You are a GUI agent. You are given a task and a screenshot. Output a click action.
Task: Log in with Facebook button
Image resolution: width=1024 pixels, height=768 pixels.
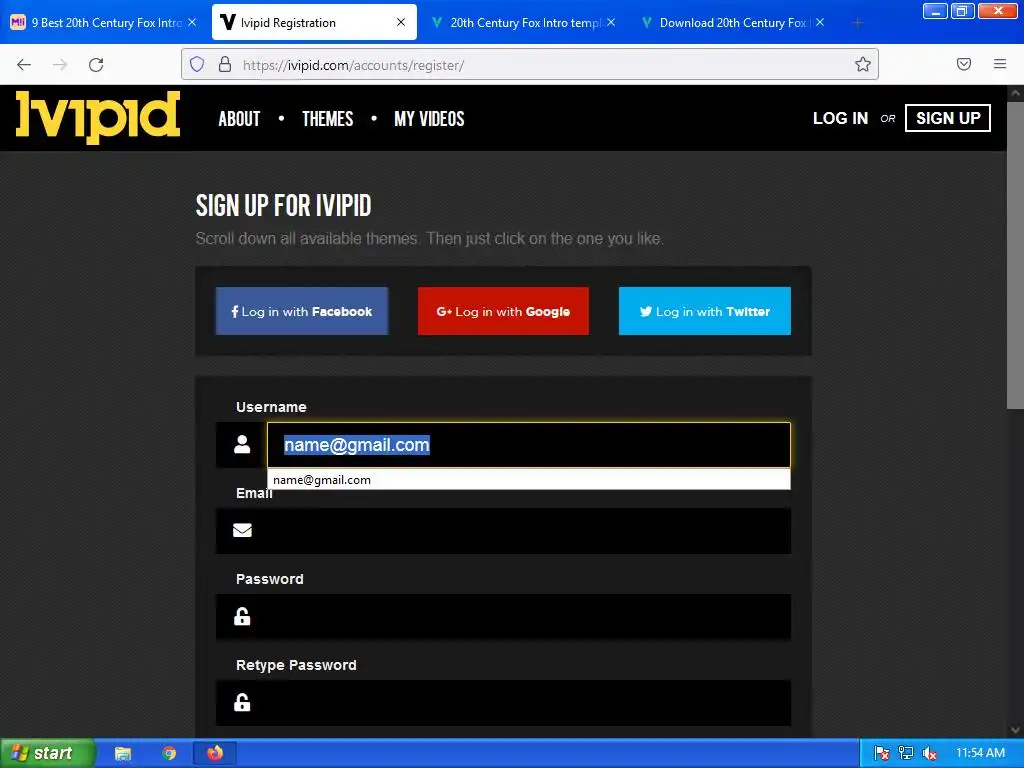click(x=302, y=311)
